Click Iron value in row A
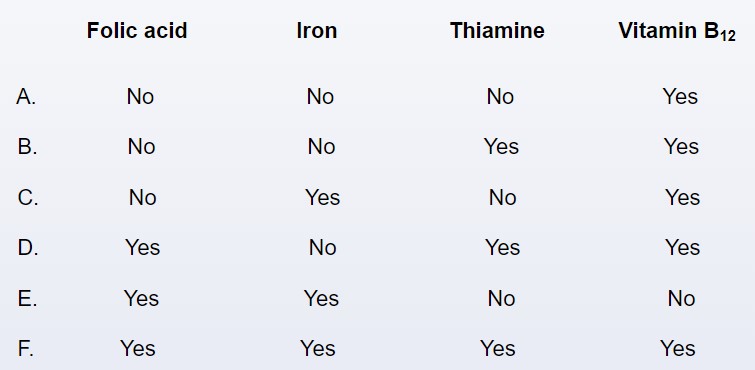 click(x=320, y=97)
